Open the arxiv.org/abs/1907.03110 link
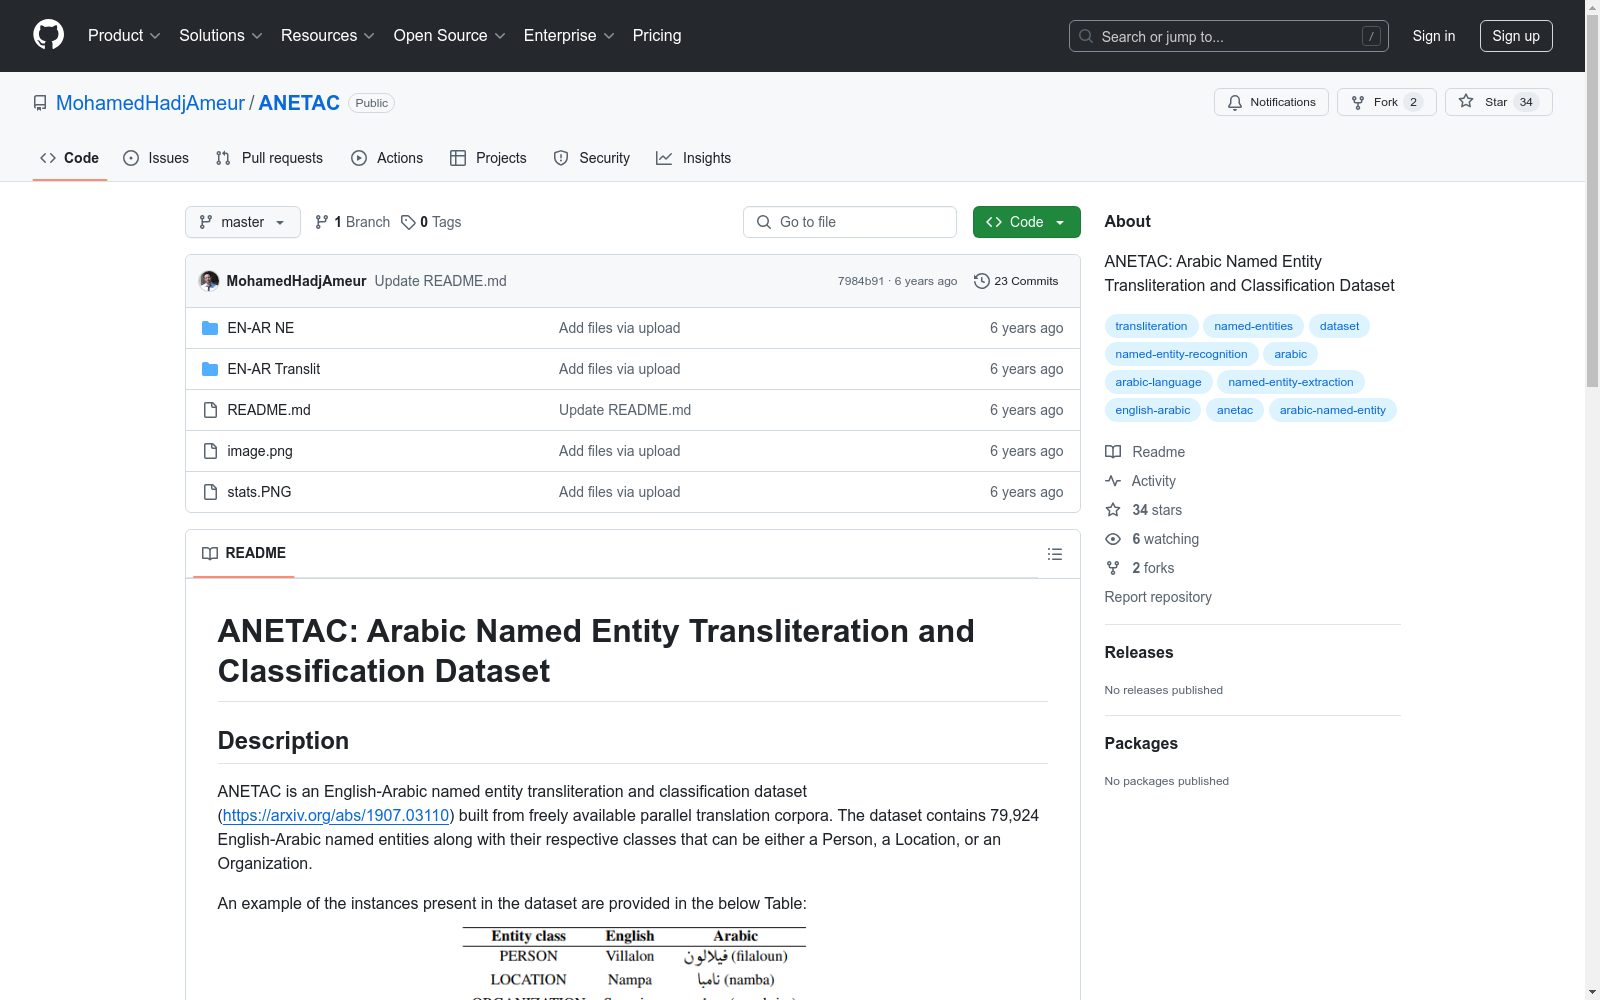The height and width of the screenshot is (1000, 1600). coord(336,815)
